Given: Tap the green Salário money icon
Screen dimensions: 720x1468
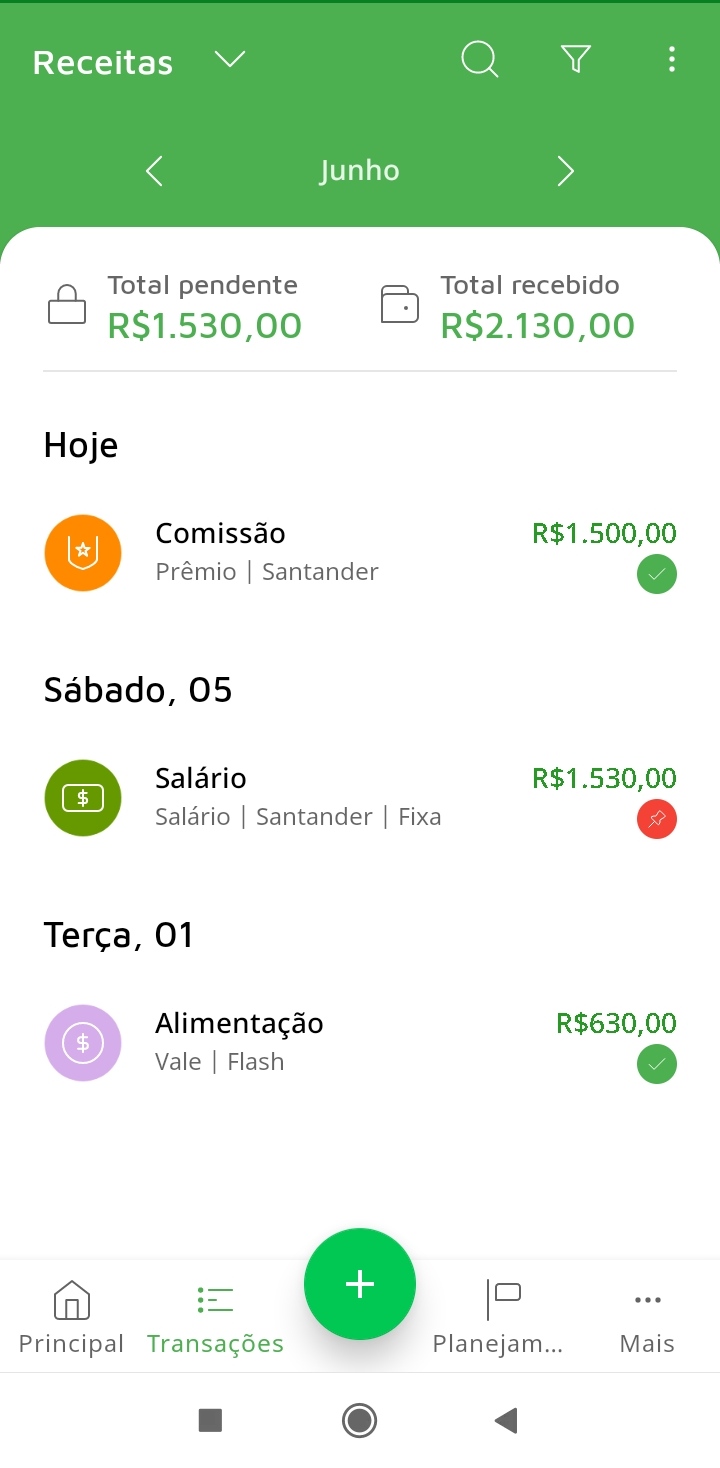Looking at the screenshot, I should (x=83, y=798).
